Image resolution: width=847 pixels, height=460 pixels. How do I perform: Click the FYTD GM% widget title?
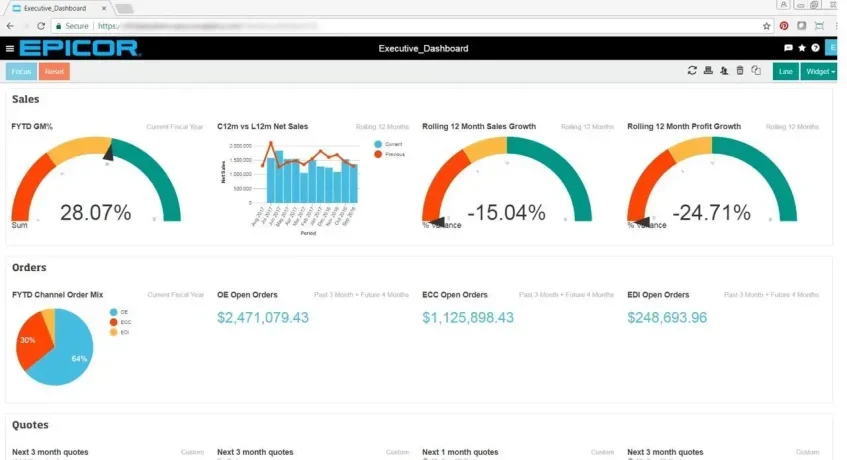(32, 126)
